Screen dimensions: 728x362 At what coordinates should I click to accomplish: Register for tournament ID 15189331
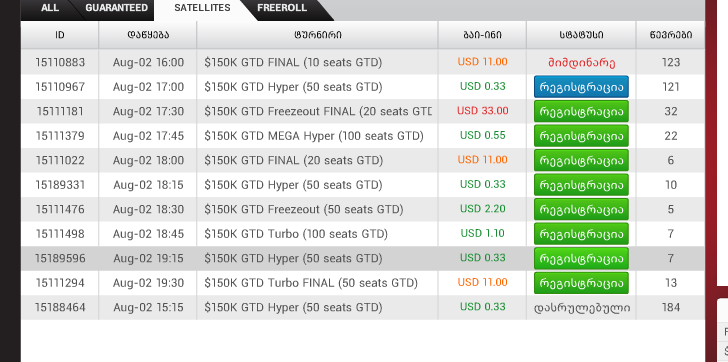581,185
